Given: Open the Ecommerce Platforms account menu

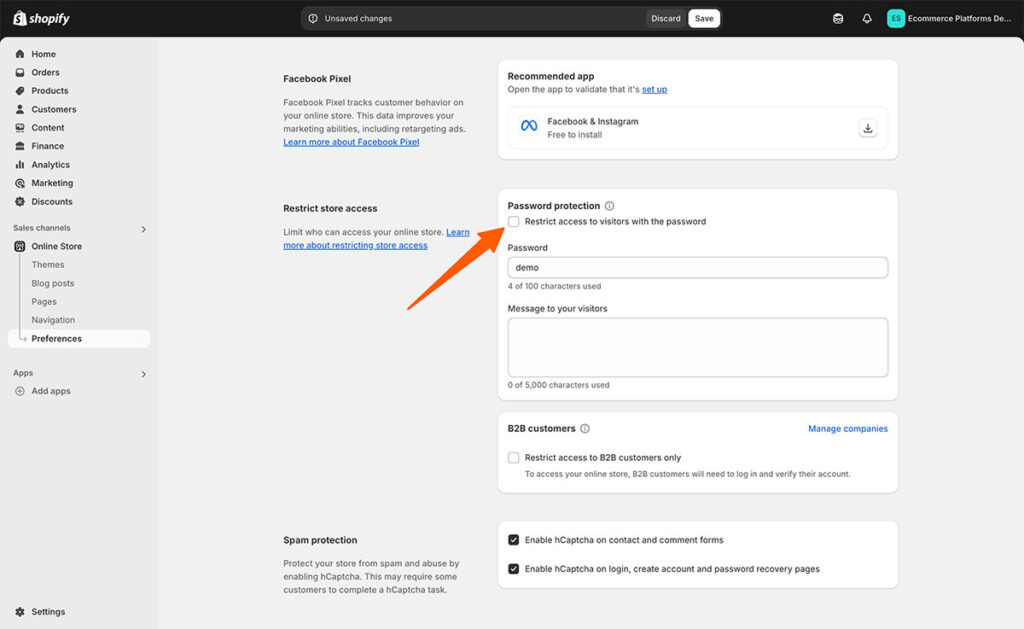Looking at the screenshot, I should click(950, 18).
